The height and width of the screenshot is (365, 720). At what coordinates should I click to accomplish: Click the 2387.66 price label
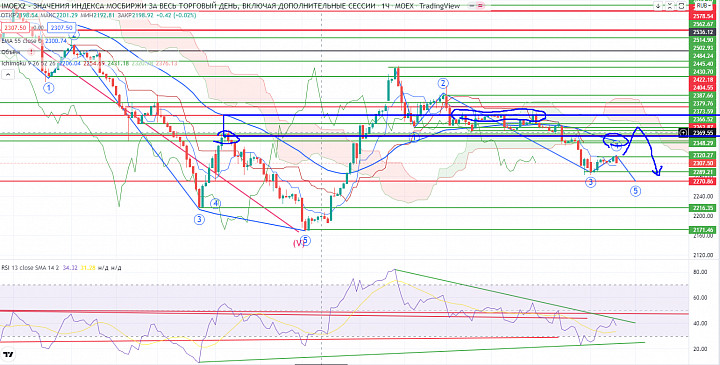[x=704, y=95]
